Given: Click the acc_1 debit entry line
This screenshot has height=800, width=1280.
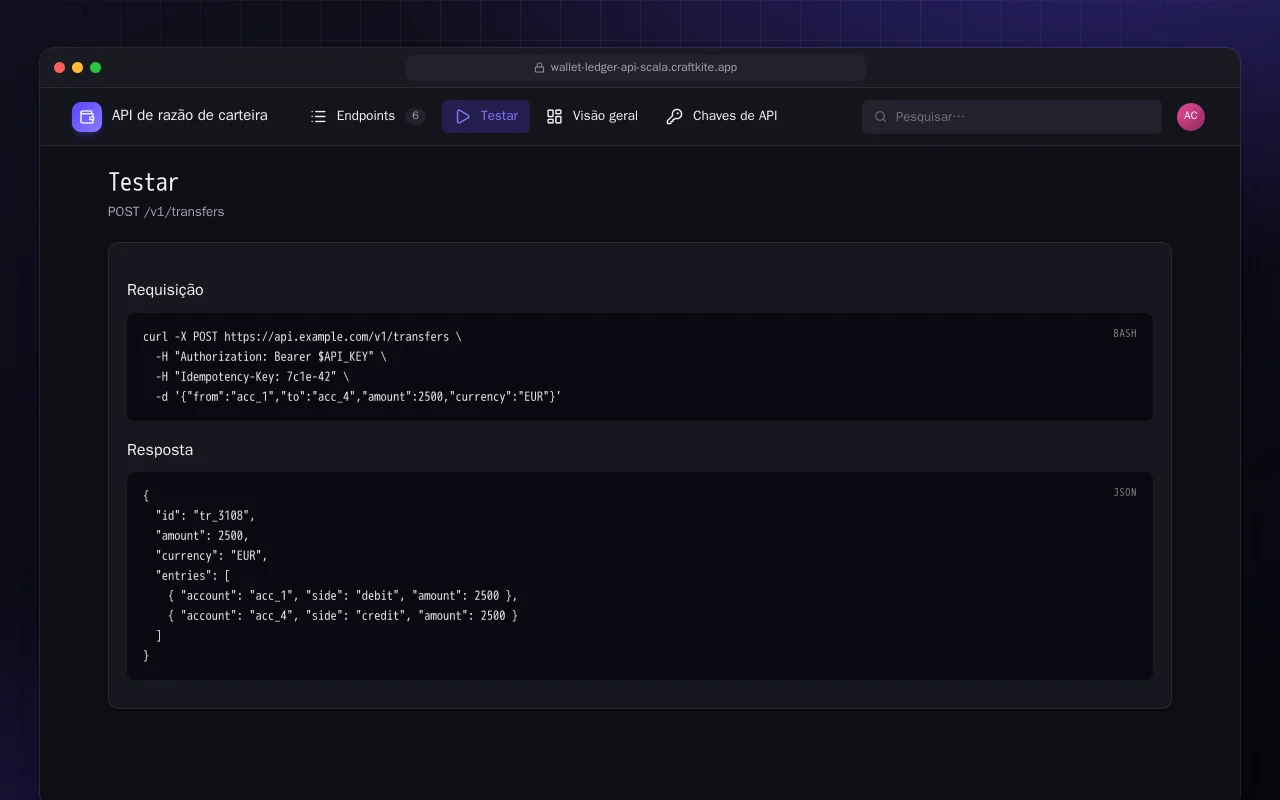Looking at the screenshot, I should (x=343, y=596).
